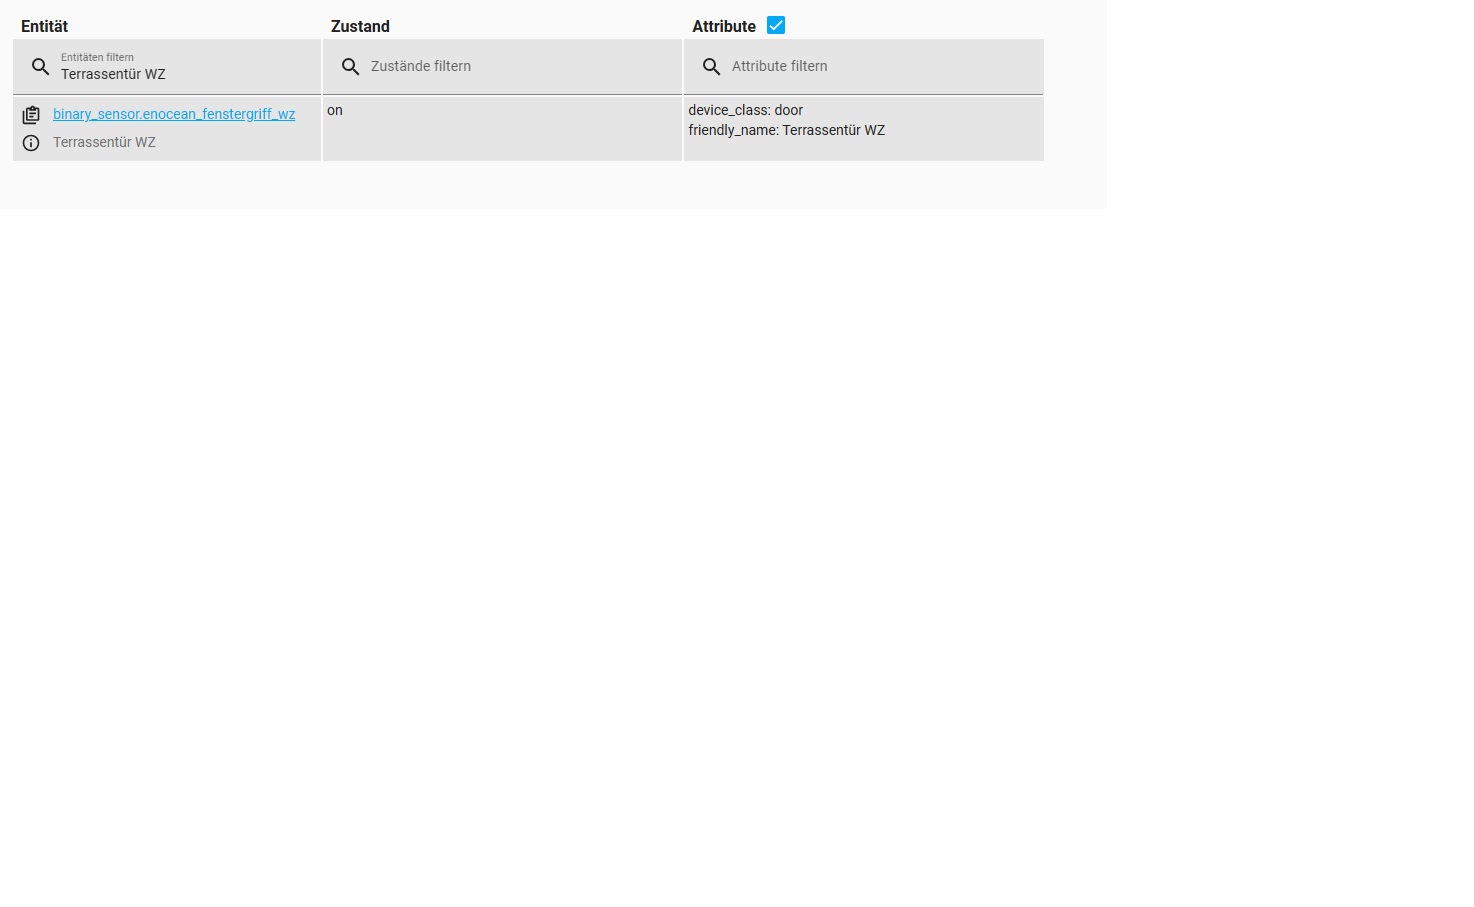This screenshot has width=1474, height=907.
Task: Click the small Entitäten filtern floating label
Action: pos(97,57)
